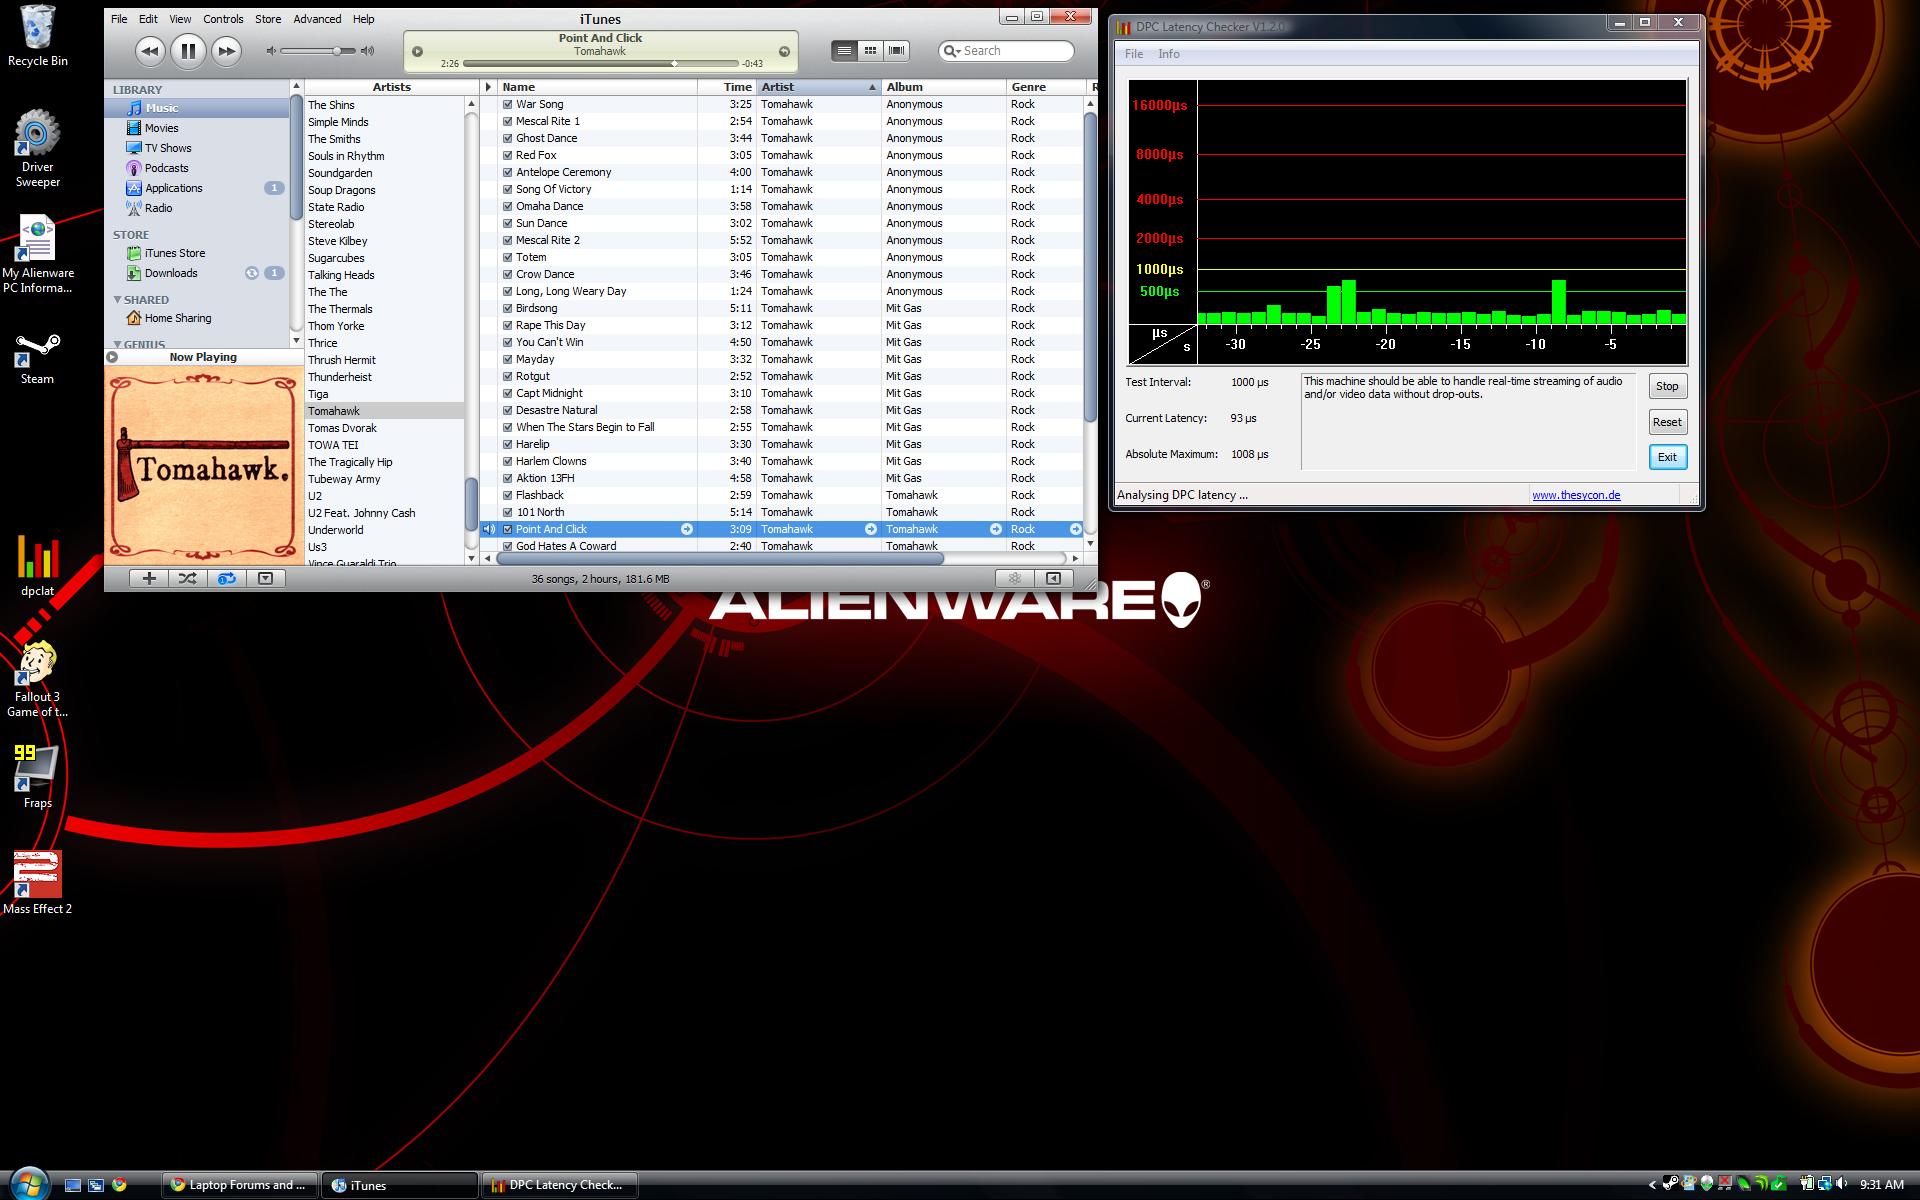Uncheck the God Hates A Coward checkbox
This screenshot has height=1200, width=1920.
[x=508, y=546]
